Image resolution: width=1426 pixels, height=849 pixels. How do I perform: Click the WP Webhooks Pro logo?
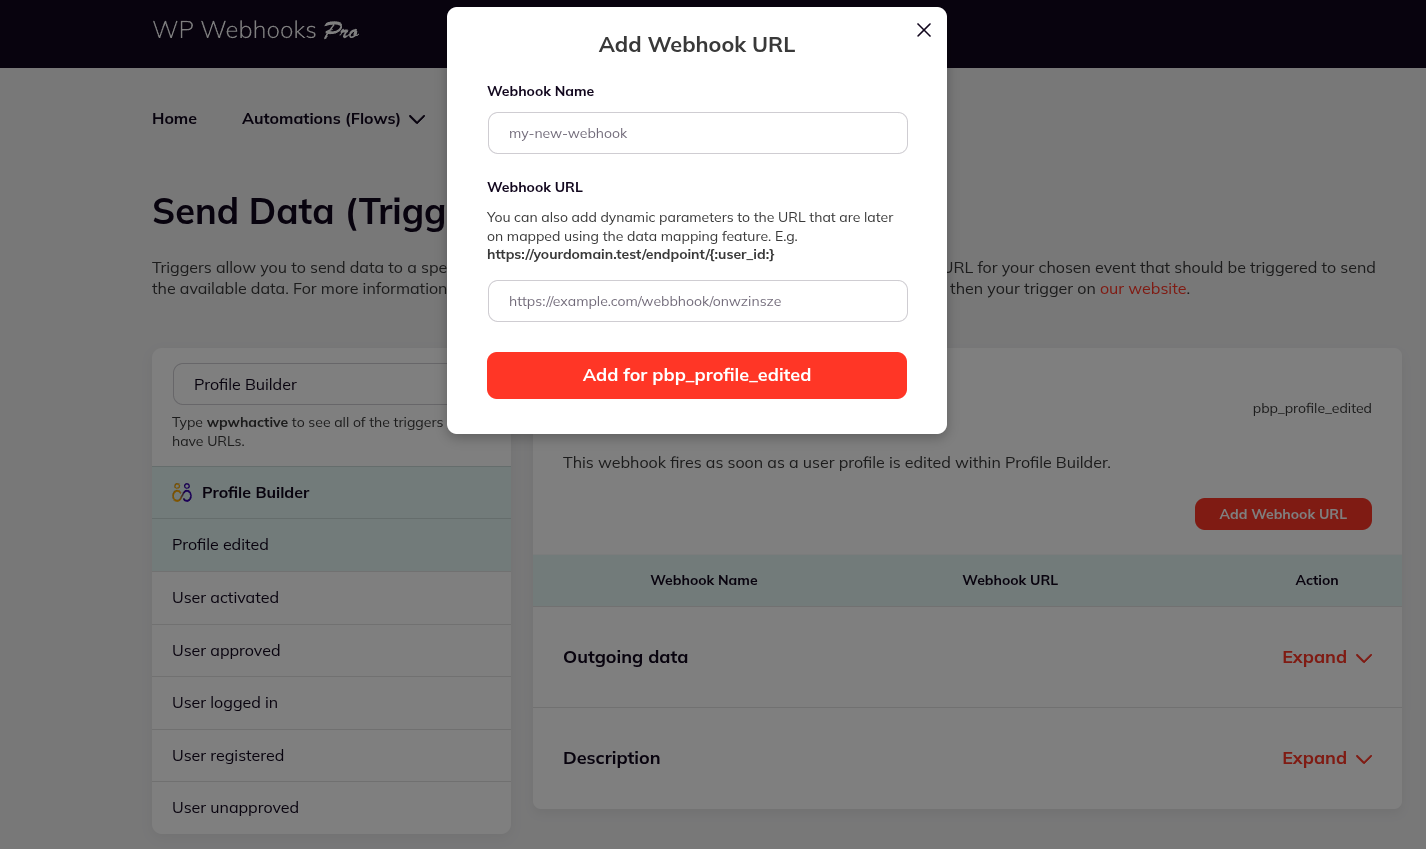[253, 31]
